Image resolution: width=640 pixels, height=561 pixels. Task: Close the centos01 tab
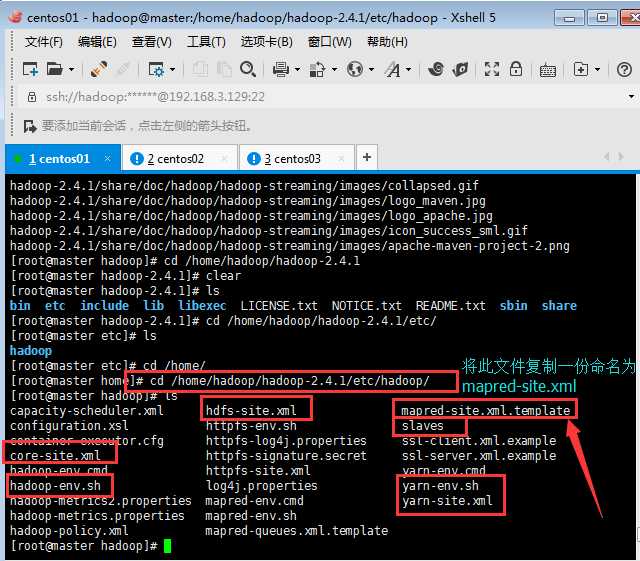(x=107, y=158)
